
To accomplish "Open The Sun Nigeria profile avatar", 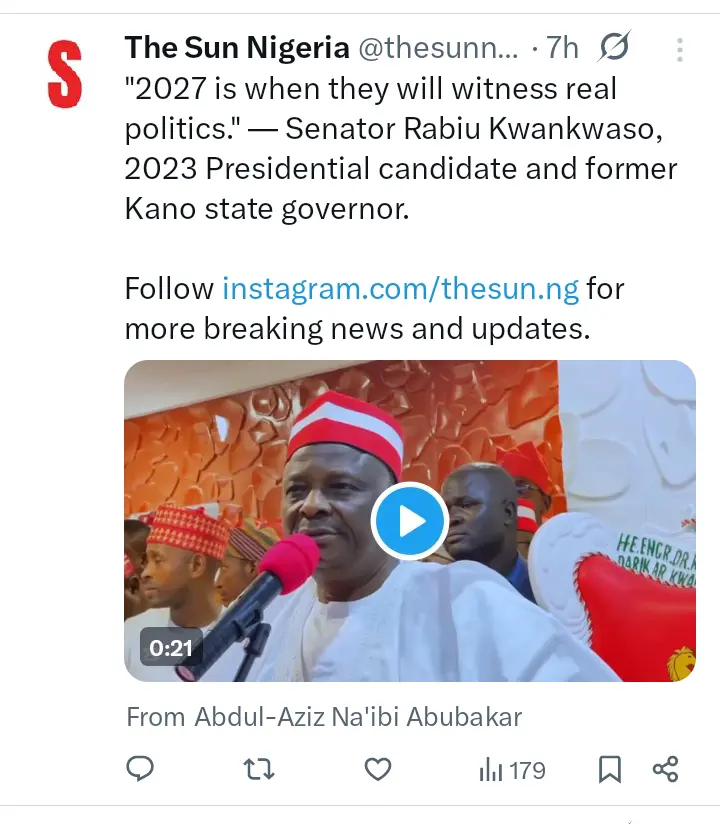I will point(64,72).
